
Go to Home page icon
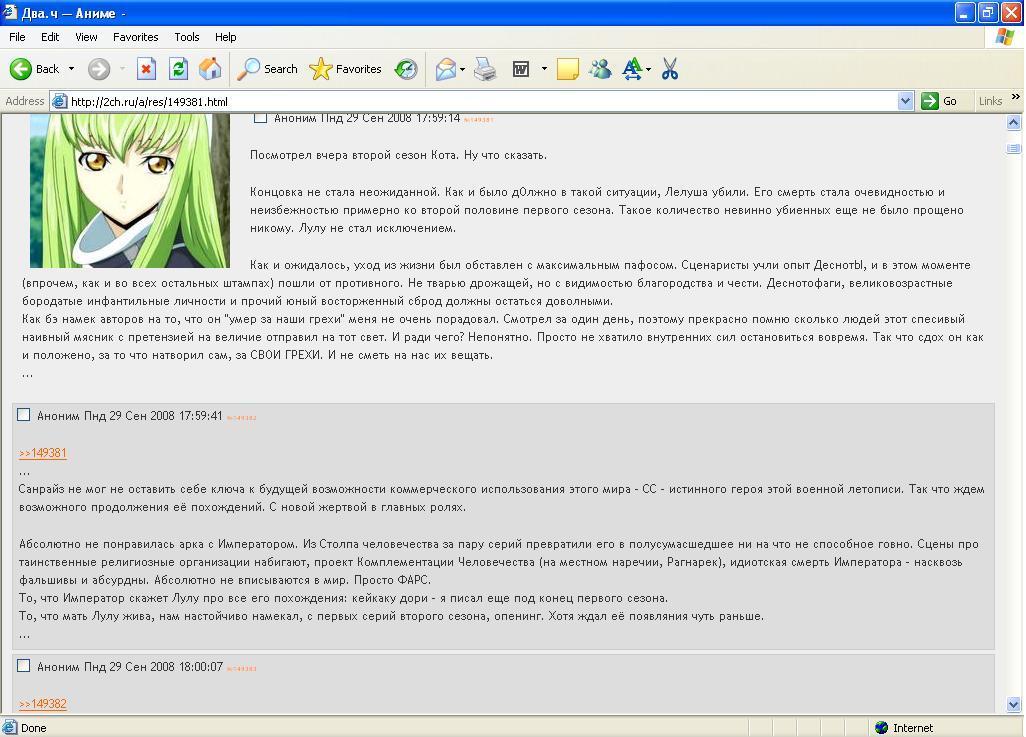210,69
